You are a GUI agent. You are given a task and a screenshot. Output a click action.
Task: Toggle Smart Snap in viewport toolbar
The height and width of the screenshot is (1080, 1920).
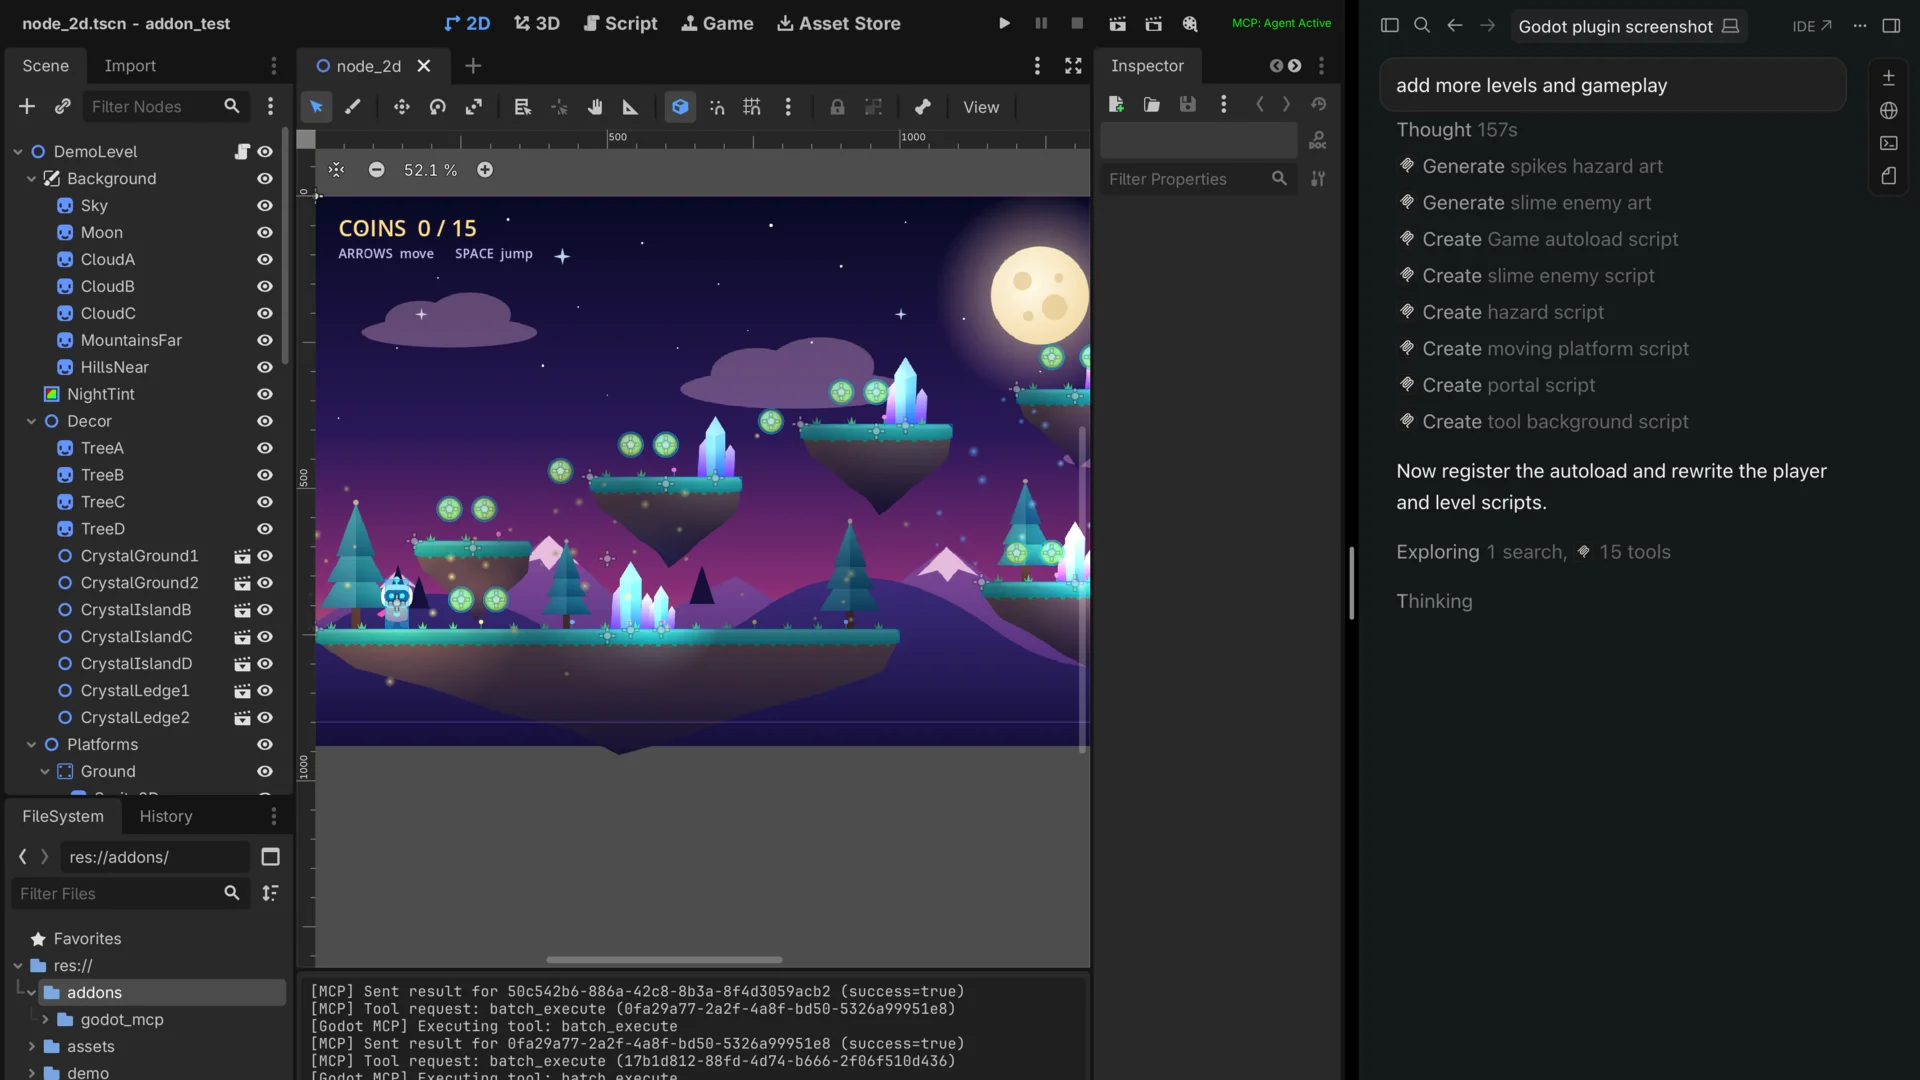tap(717, 107)
